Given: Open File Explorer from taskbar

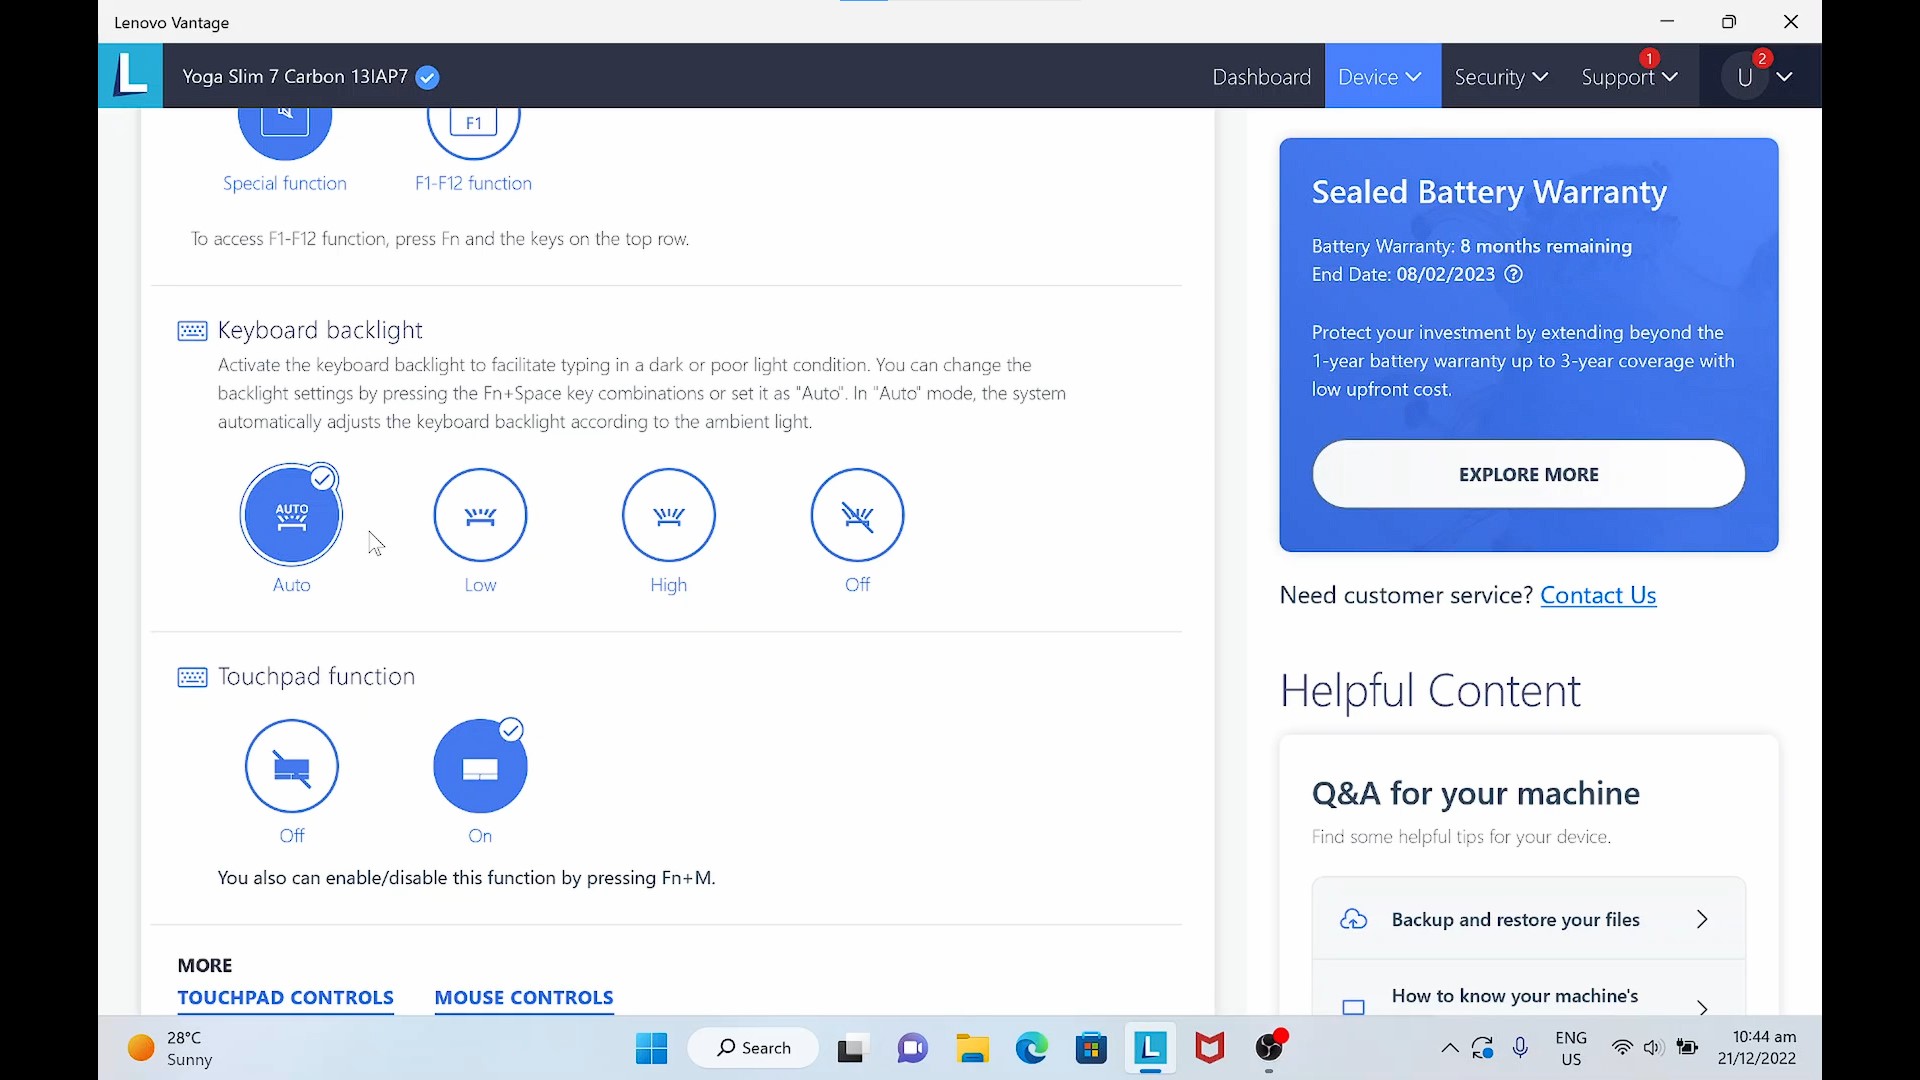Looking at the screenshot, I should tap(972, 1049).
